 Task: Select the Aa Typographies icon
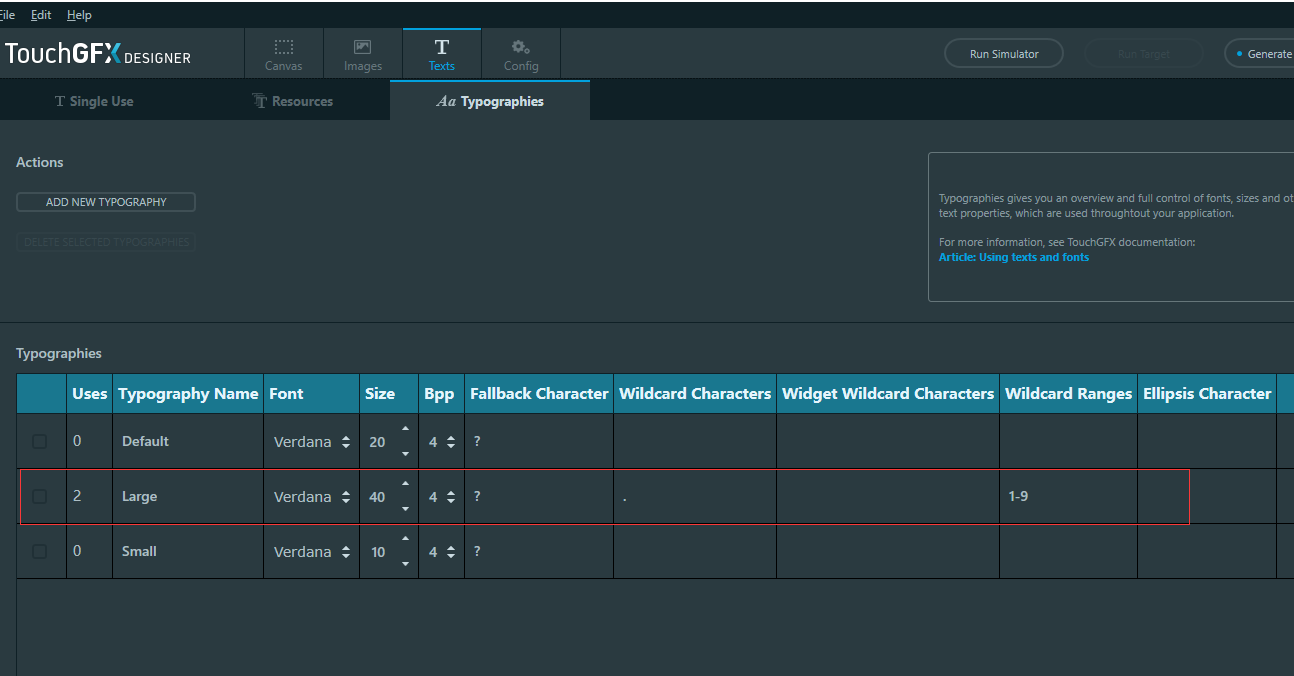tap(447, 101)
